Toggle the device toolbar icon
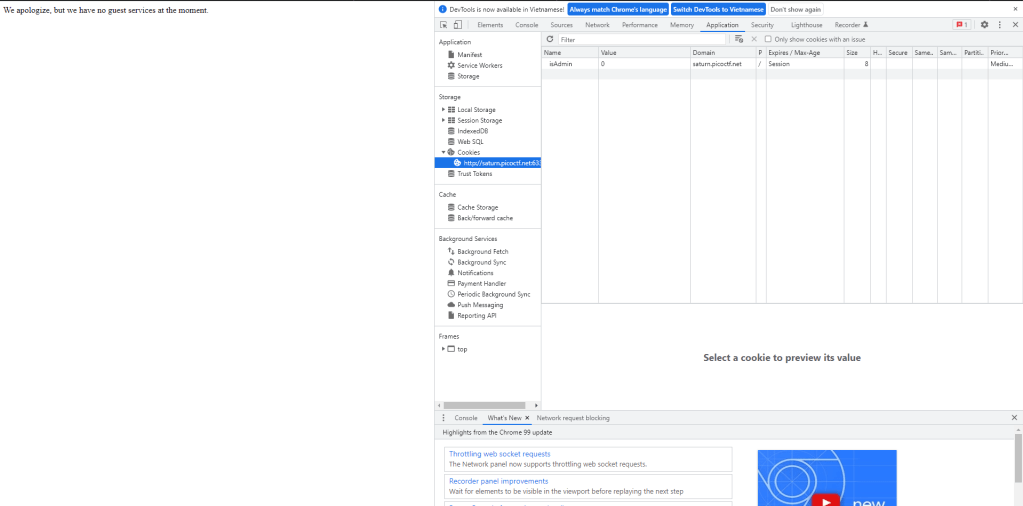Image resolution: width=1023 pixels, height=506 pixels. pos(458,24)
